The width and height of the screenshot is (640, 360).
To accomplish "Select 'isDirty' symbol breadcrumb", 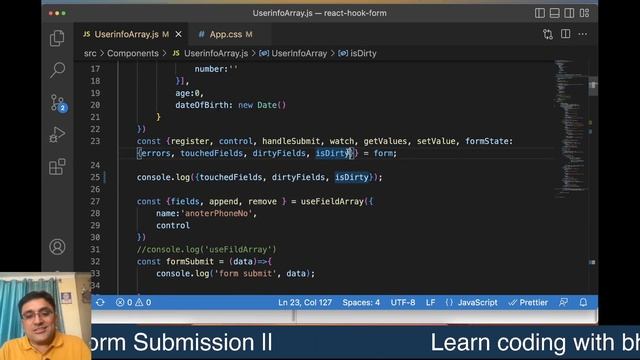I will click(363, 53).
